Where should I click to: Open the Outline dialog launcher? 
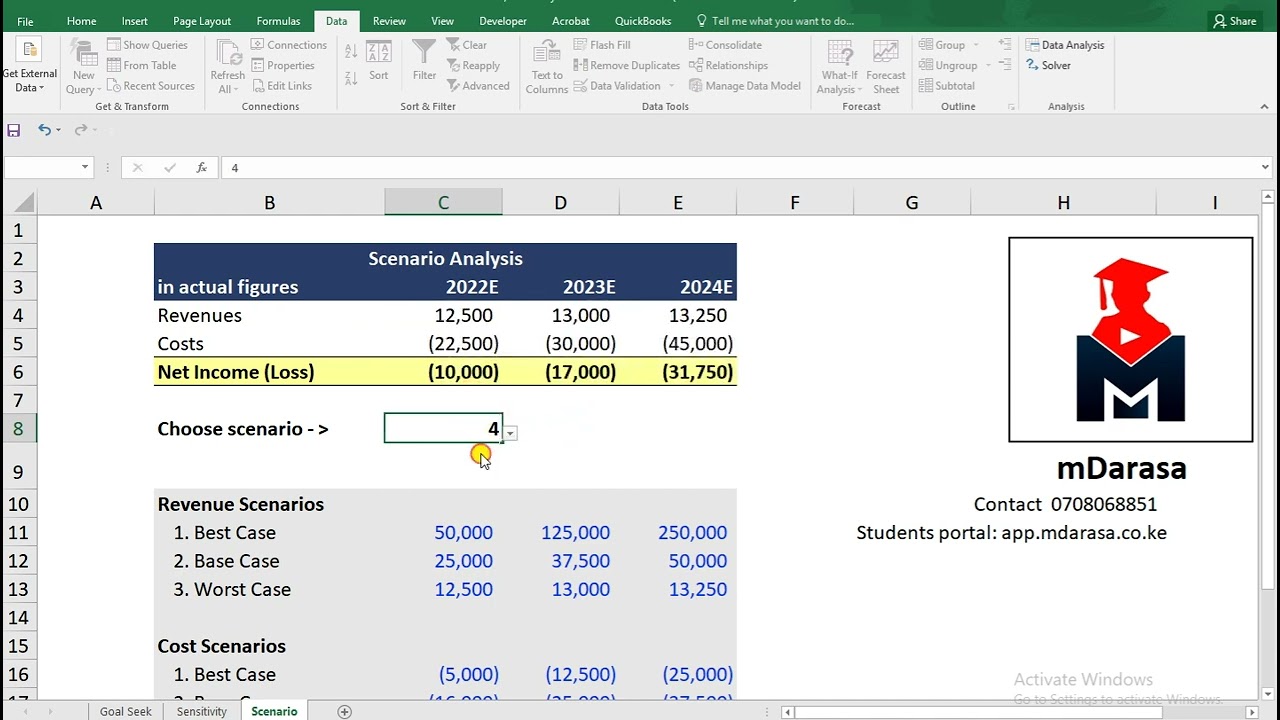click(1011, 106)
